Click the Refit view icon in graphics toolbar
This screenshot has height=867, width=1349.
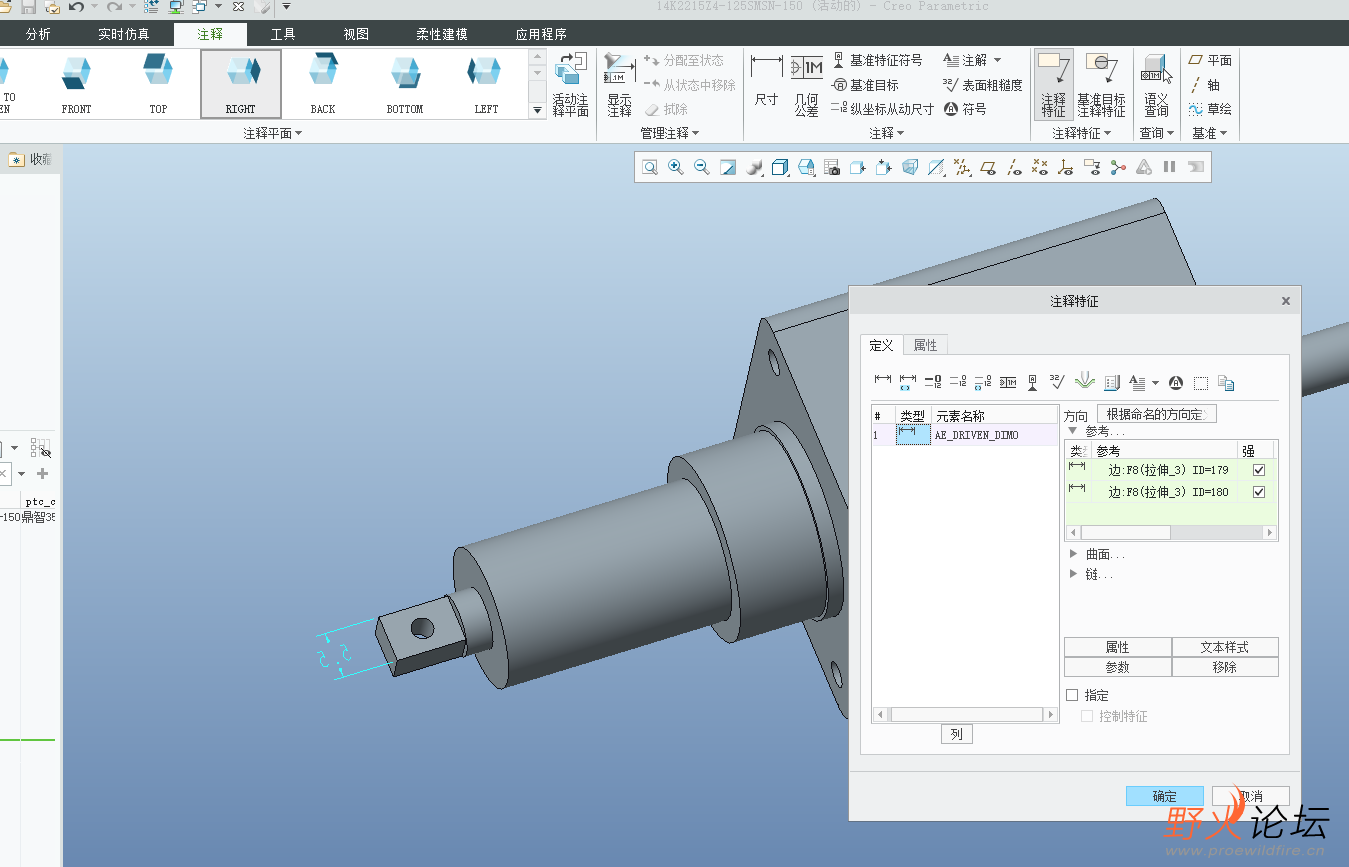tap(650, 168)
